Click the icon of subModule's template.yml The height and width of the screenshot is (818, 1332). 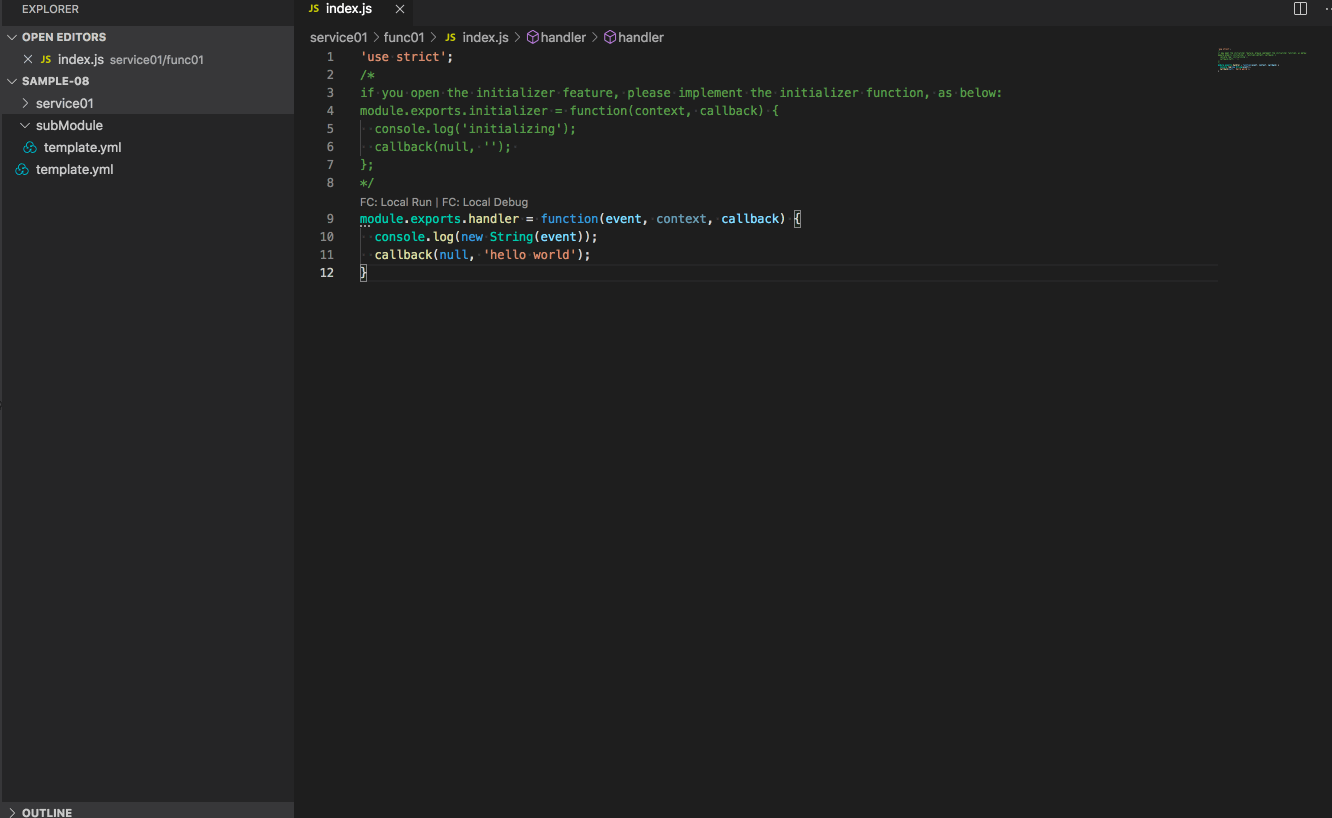(x=30, y=147)
